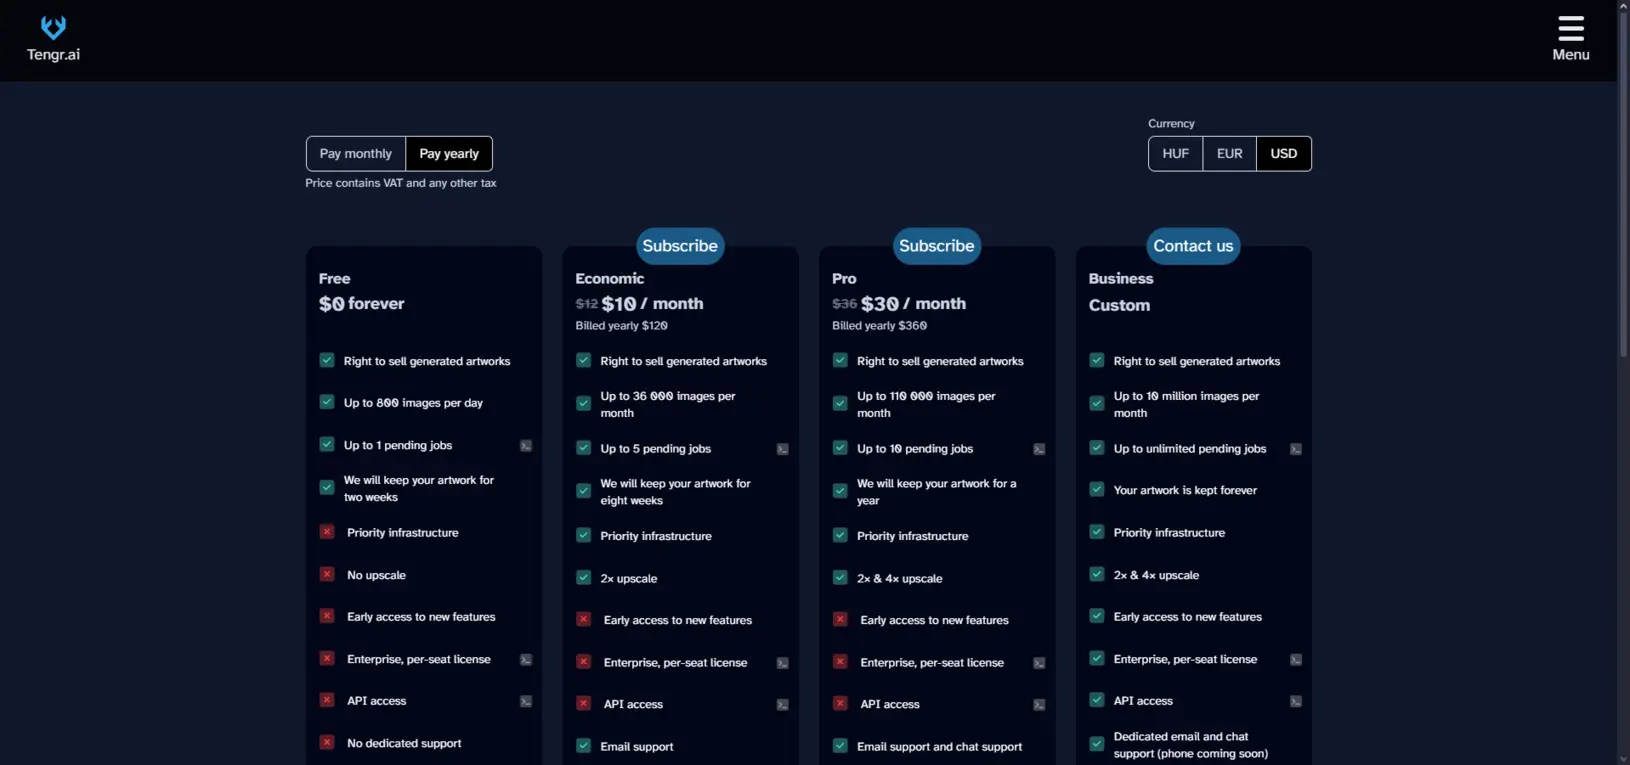Click 'Up to 36 000 images per month'
The width and height of the screenshot is (1630, 765).
coord(668,405)
